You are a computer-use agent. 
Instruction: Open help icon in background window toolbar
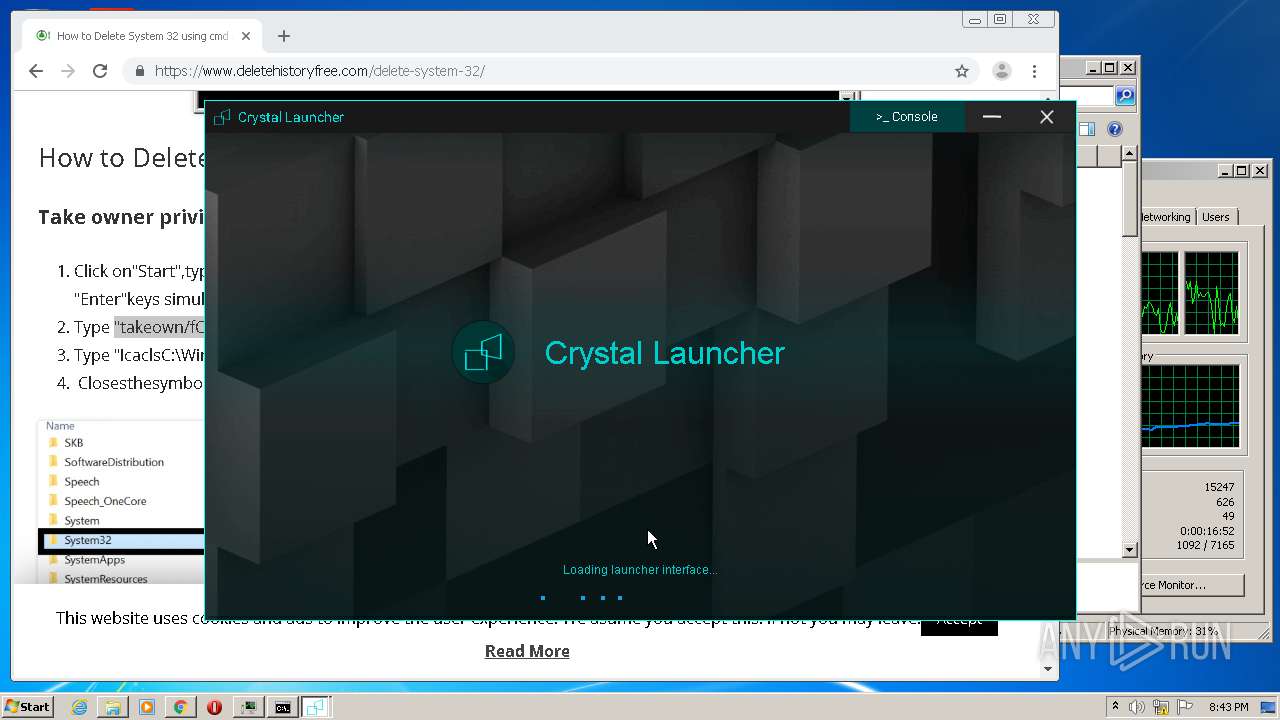(x=1115, y=129)
